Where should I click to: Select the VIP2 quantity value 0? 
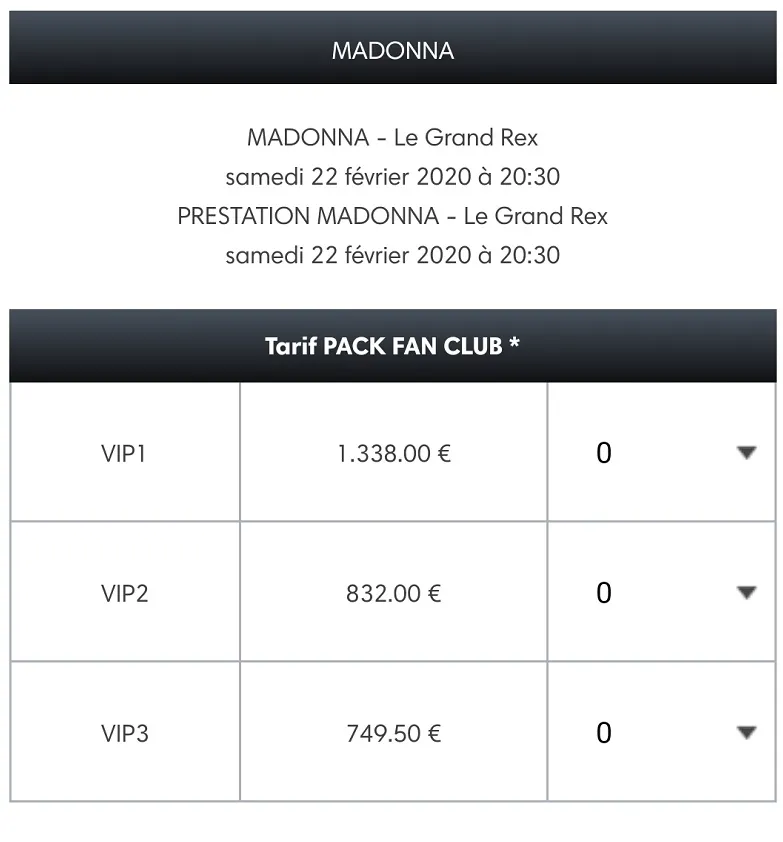604,593
